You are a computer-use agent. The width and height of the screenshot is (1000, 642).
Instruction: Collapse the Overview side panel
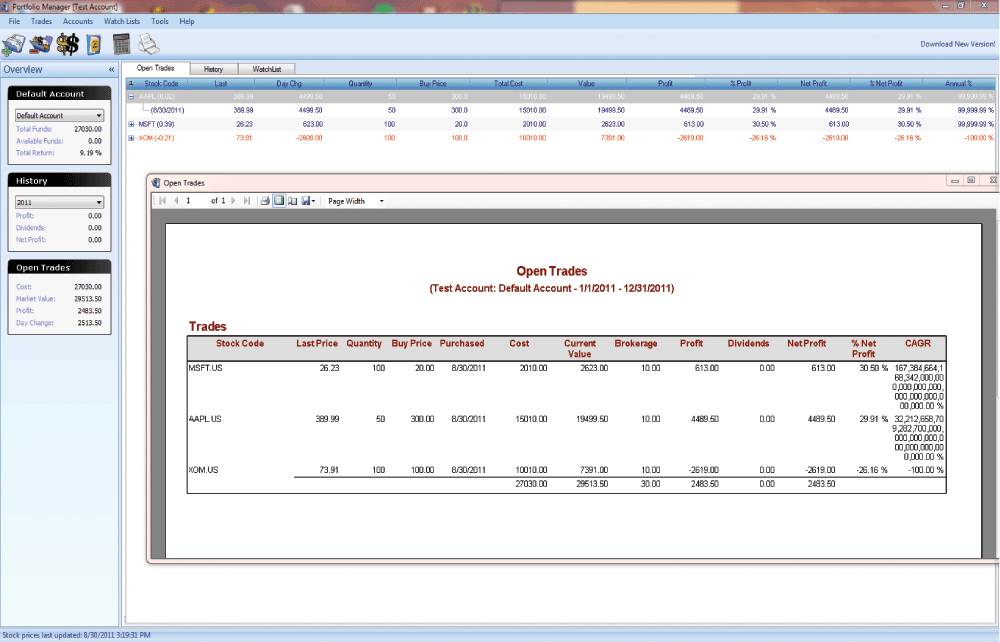111,70
